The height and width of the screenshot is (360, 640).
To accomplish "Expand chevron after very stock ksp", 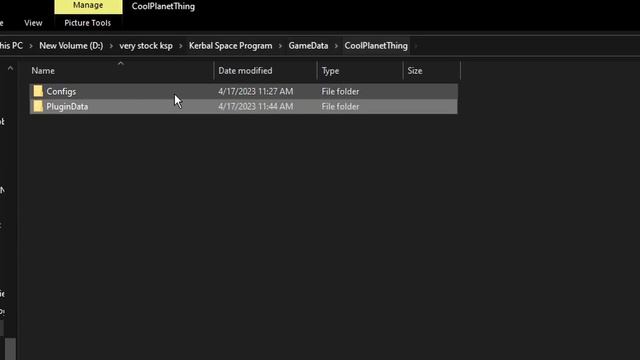I will 180,46.
